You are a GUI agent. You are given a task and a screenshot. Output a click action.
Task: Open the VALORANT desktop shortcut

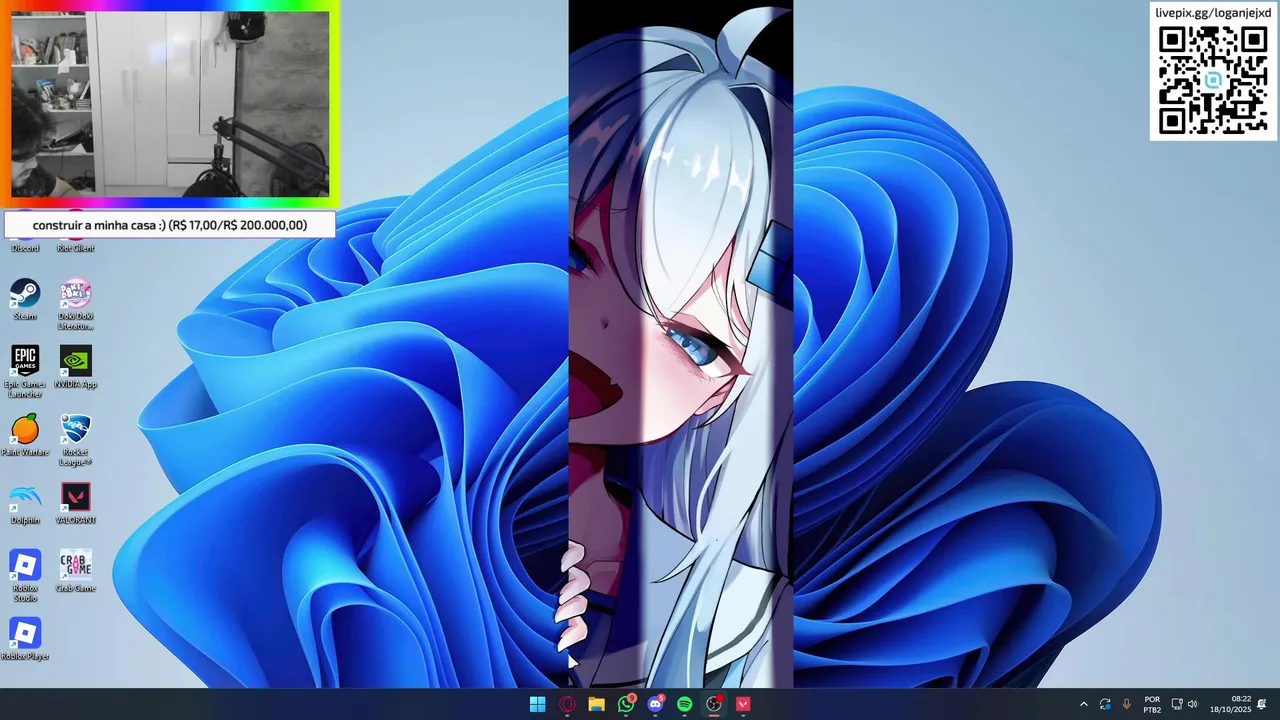[76, 503]
